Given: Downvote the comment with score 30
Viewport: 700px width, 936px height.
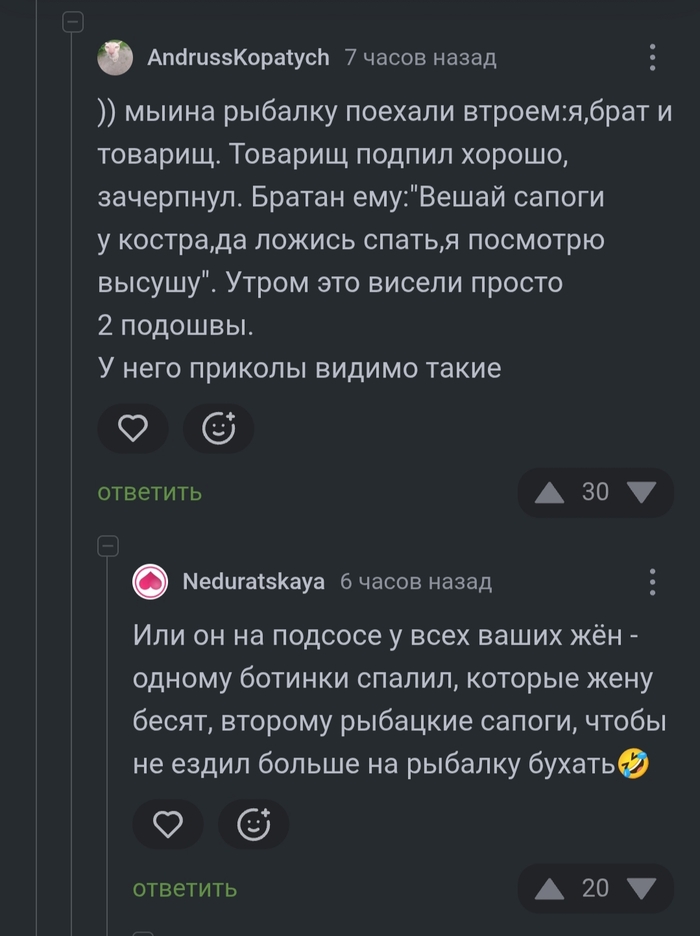Looking at the screenshot, I should coord(640,492).
